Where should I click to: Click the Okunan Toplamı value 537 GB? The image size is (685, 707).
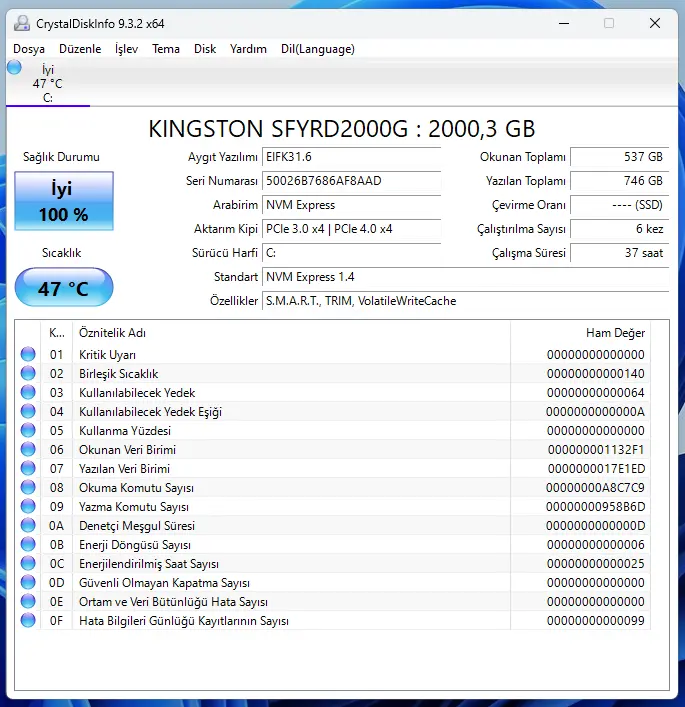click(620, 157)
